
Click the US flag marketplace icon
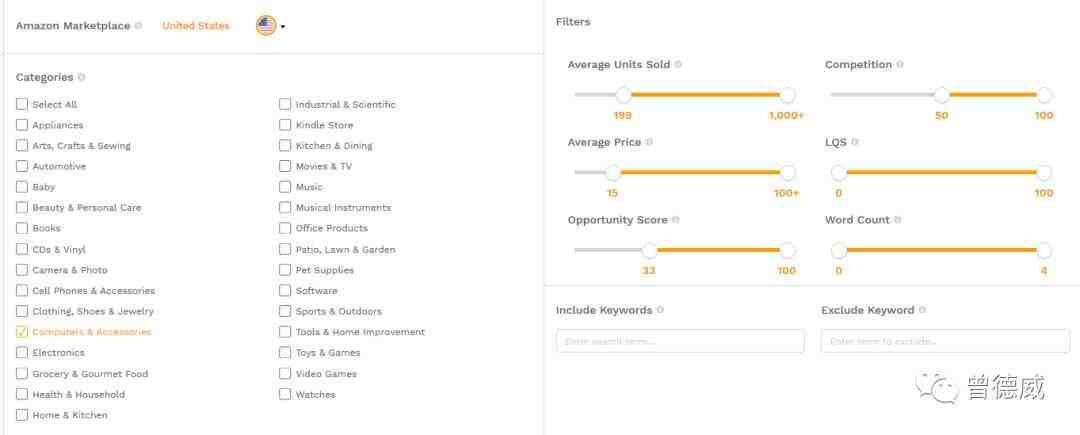pyautogui.click(x=266, y=26)
